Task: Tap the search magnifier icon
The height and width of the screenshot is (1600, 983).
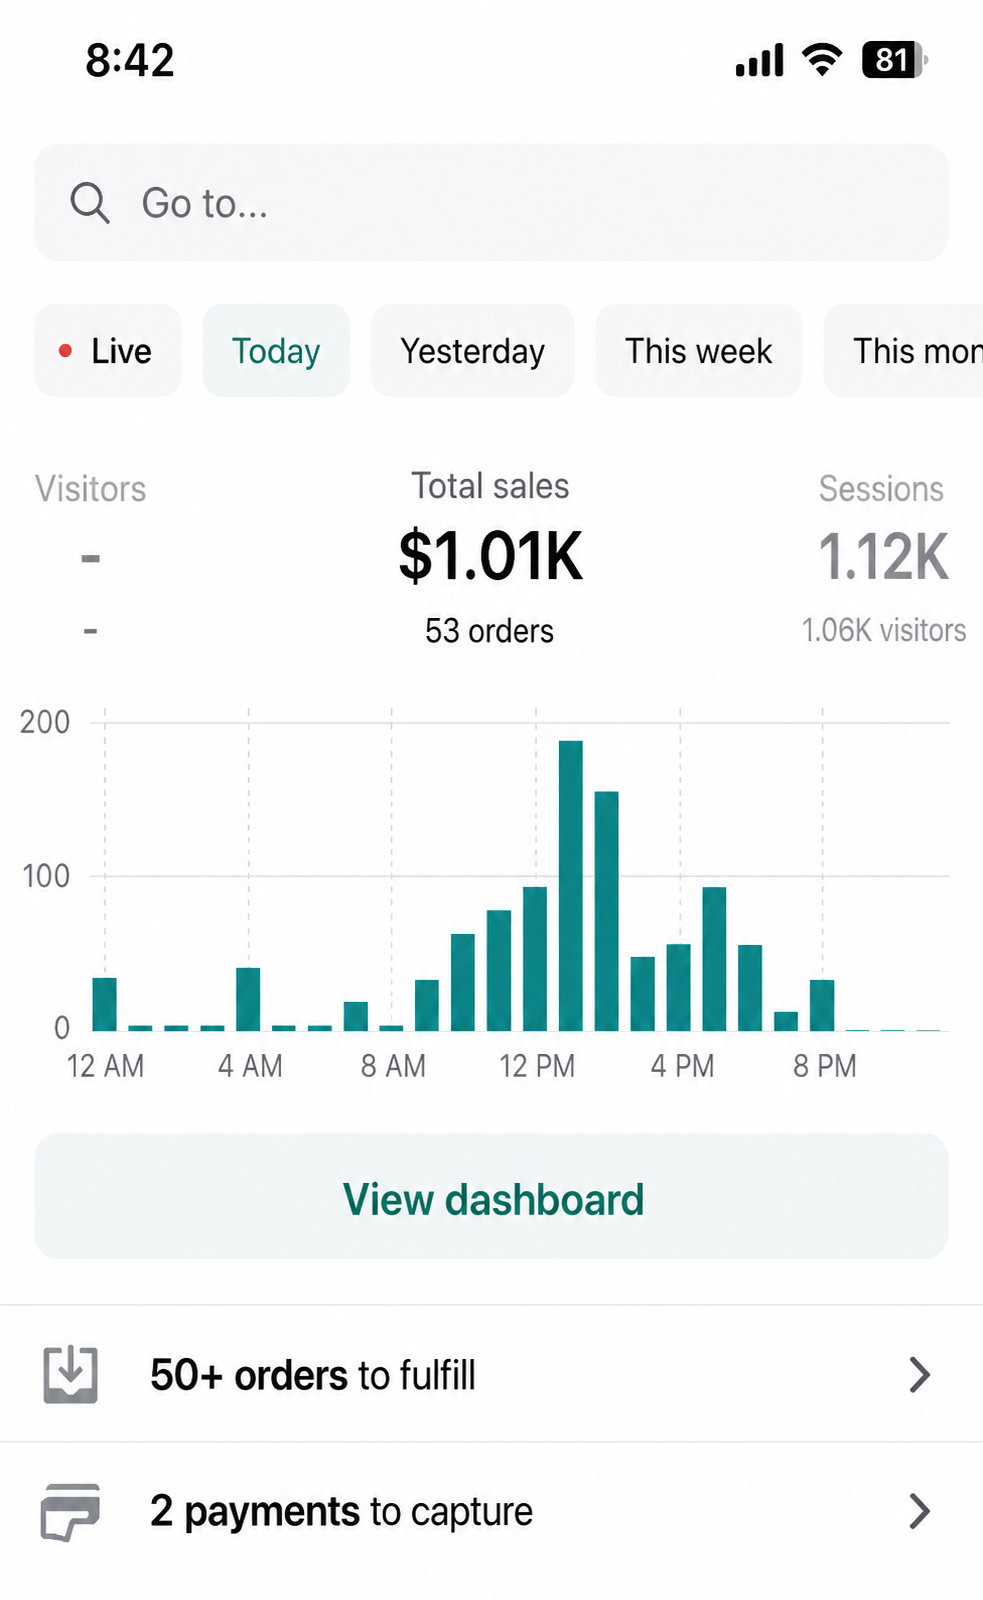Action: [x=90, y=203]
